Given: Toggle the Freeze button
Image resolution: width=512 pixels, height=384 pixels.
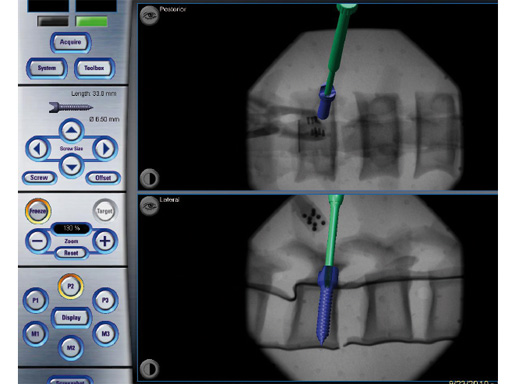Looking at the screenshot, I should click(38, 211).
